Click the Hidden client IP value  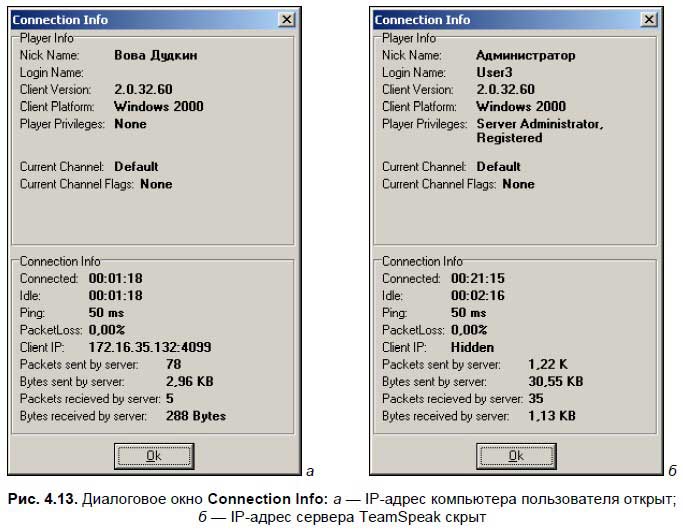tap(472, 347)
